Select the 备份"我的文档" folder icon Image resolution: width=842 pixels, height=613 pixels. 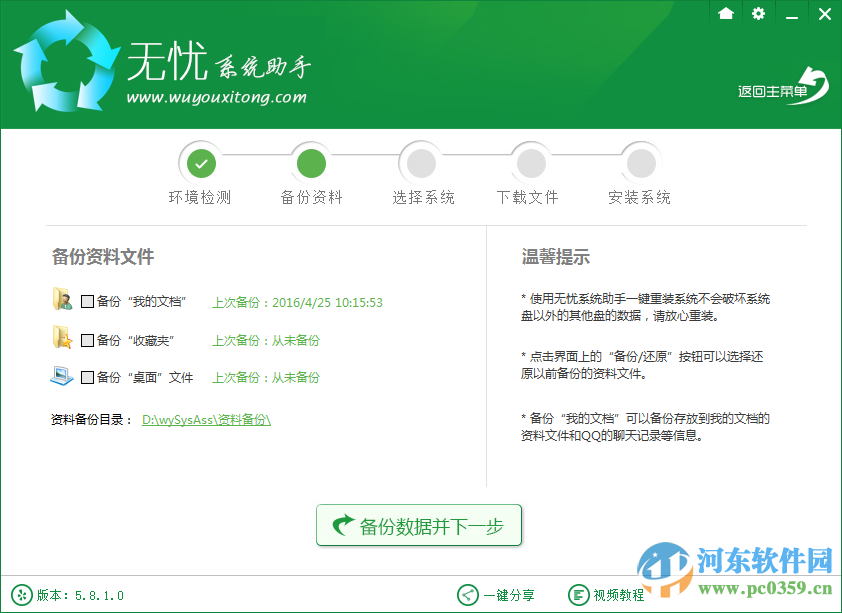coord(62,300)
